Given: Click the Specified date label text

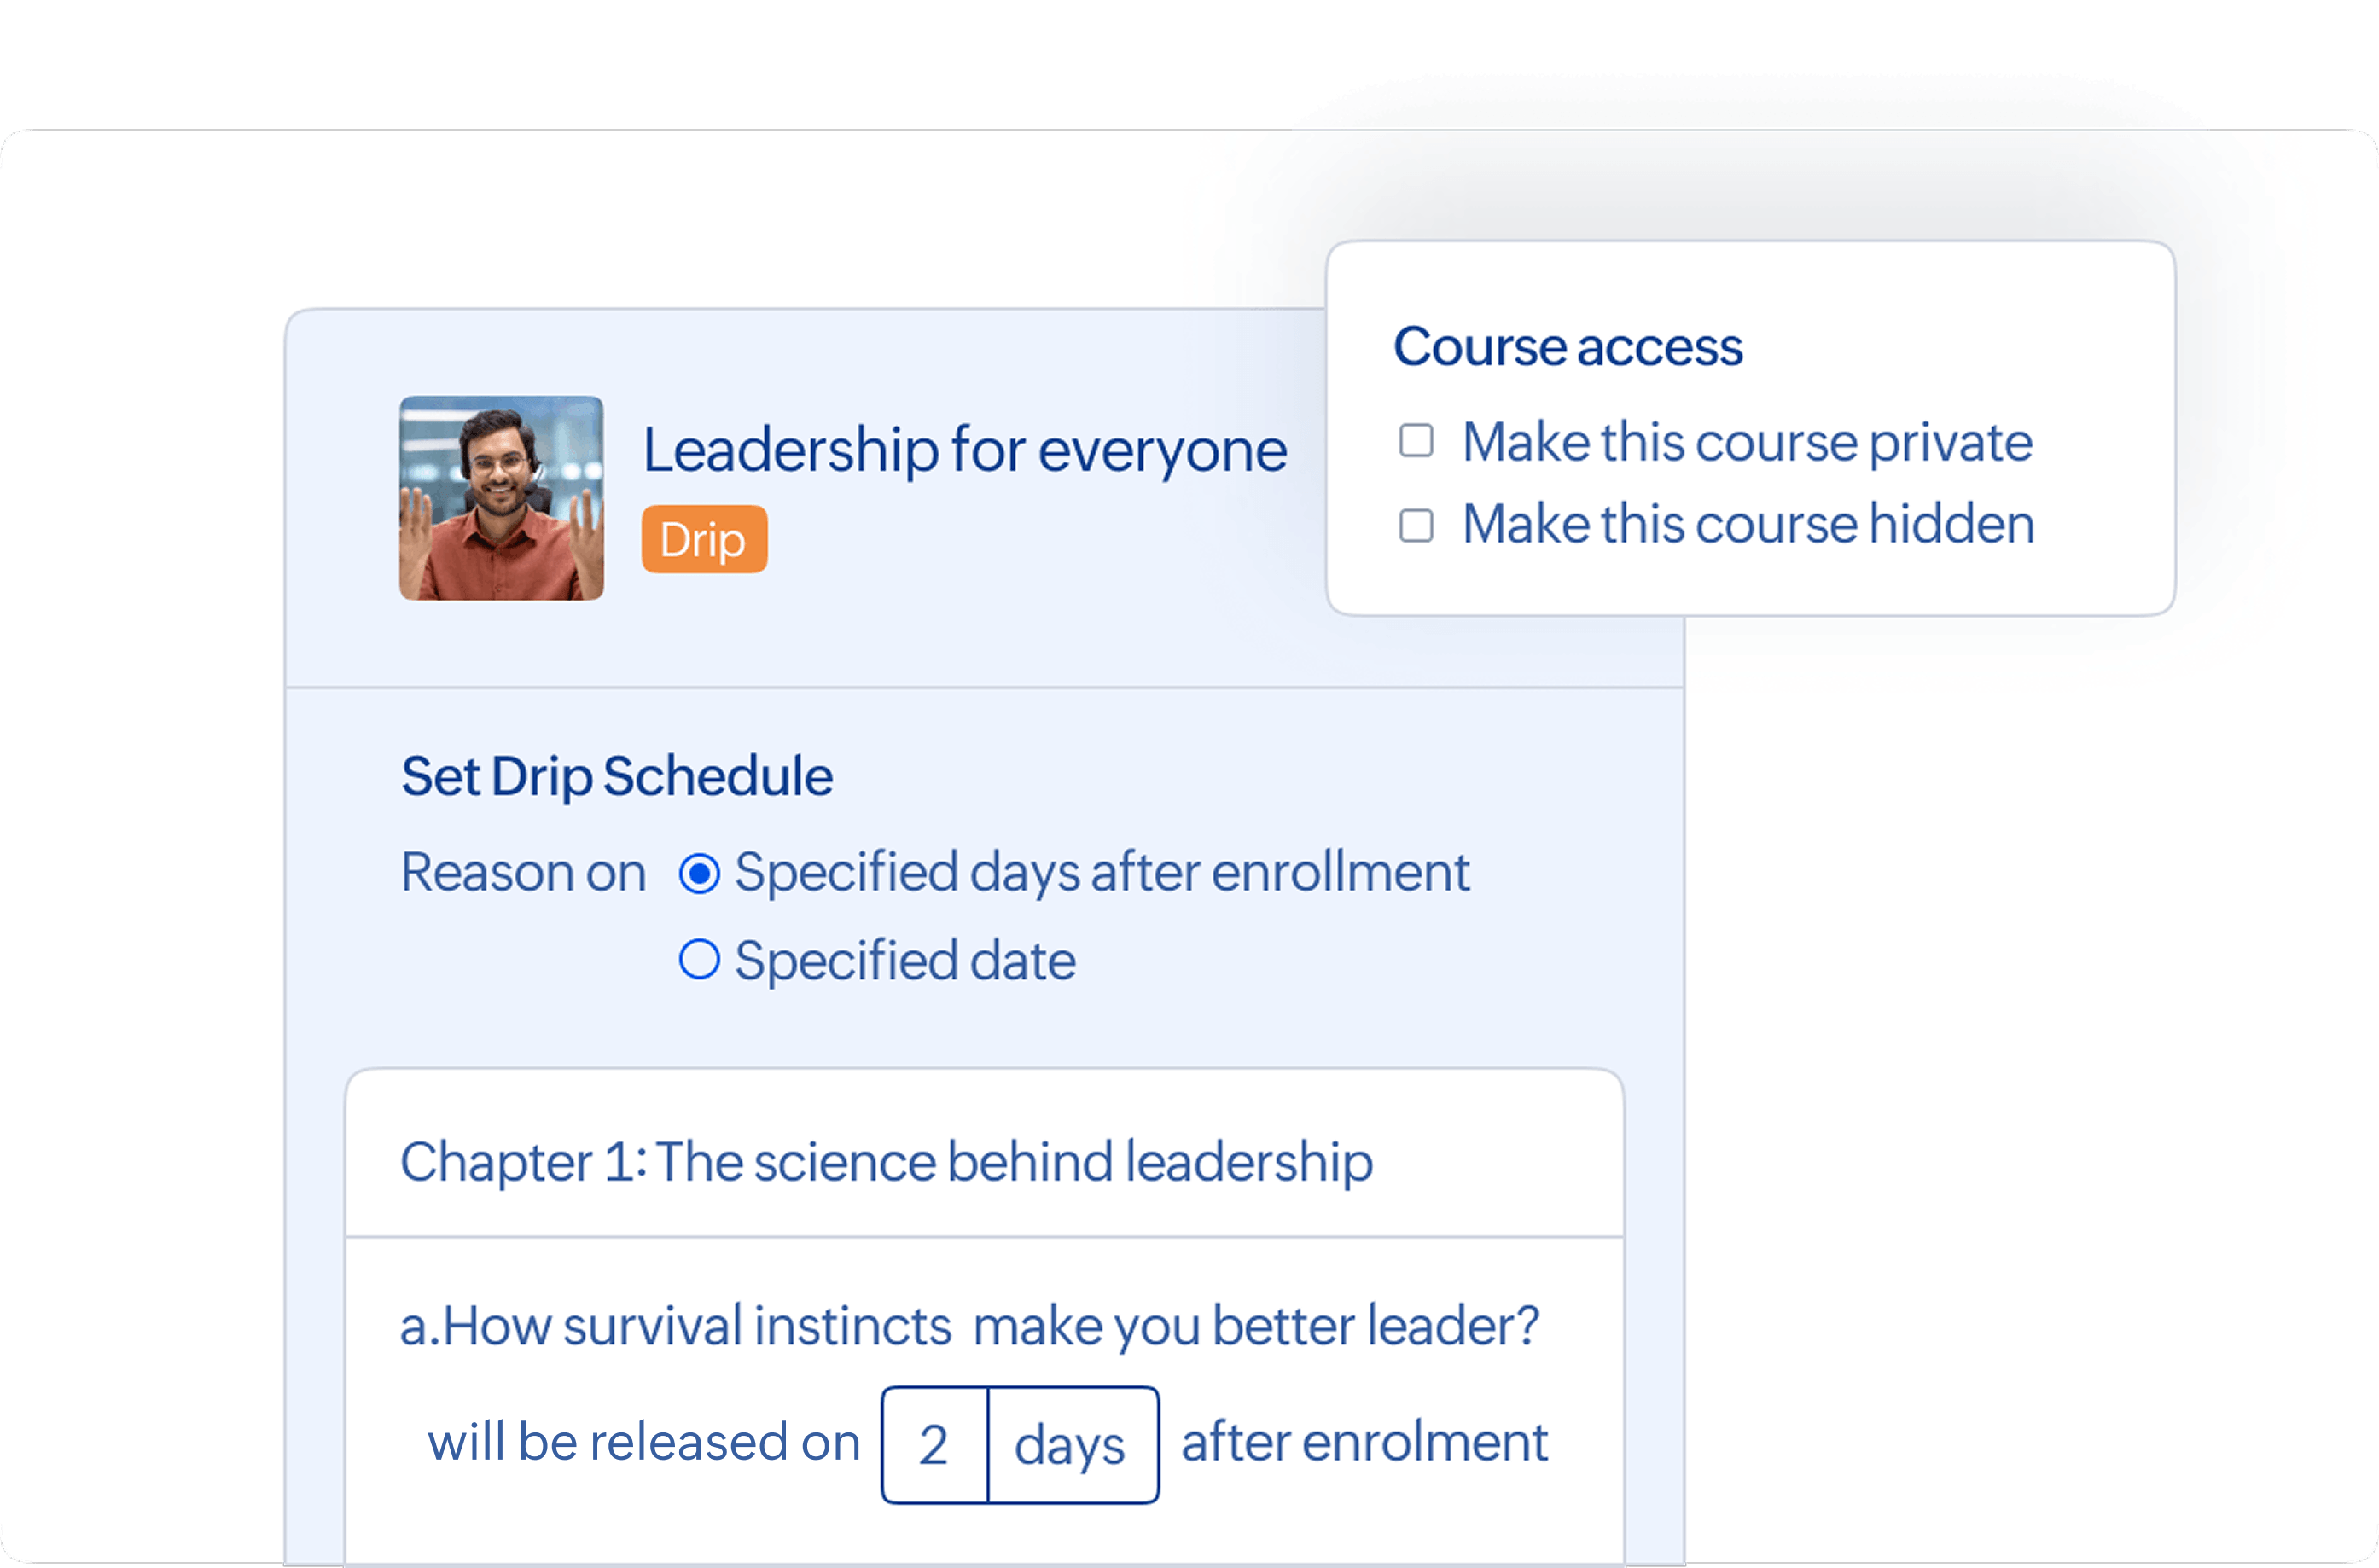Looking at the screenshot, I should 905,961.
